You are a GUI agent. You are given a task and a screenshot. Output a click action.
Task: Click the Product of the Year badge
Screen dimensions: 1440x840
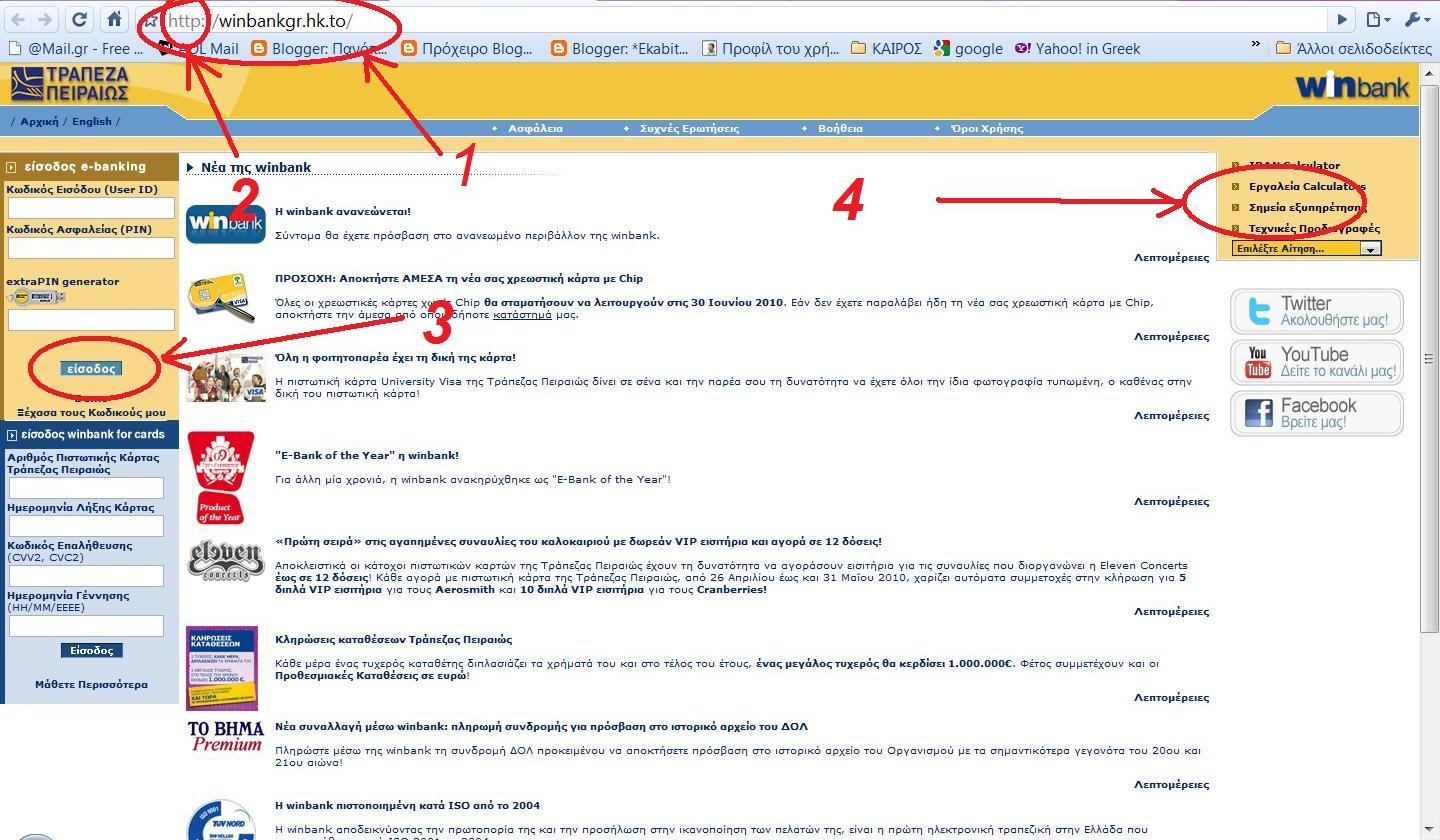coord(221,478)
